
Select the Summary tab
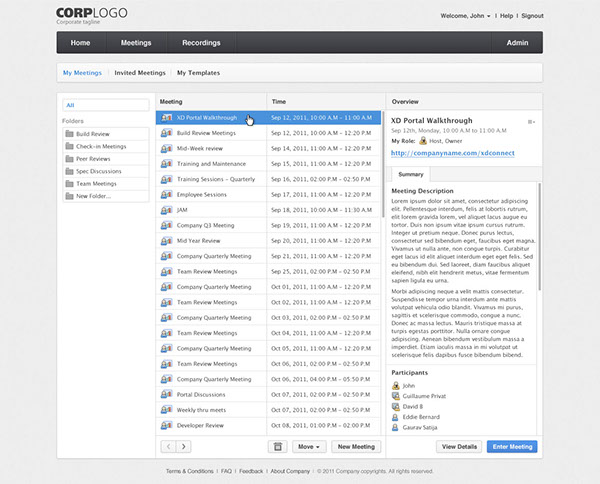pos(411,174)
